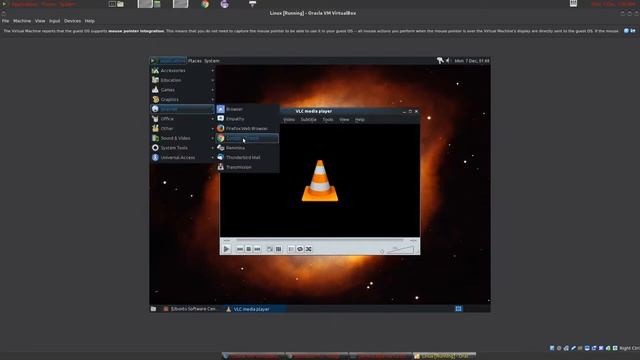Adjust the VLC volume slider
640x360 pixels.
[400, 249]
